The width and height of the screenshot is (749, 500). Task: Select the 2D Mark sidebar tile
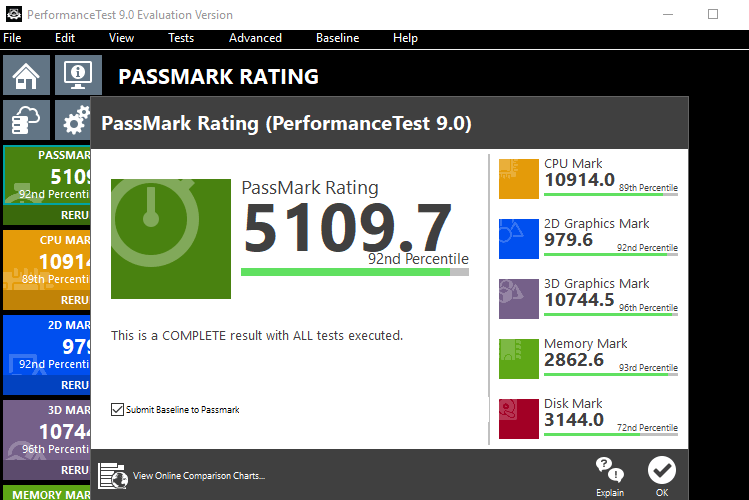(x=47, y=346)
